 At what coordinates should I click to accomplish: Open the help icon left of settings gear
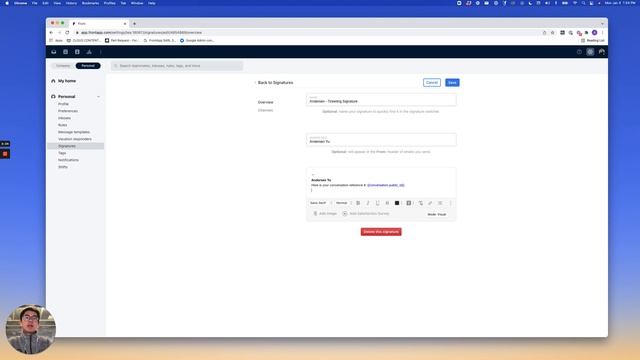coord(579,52)
